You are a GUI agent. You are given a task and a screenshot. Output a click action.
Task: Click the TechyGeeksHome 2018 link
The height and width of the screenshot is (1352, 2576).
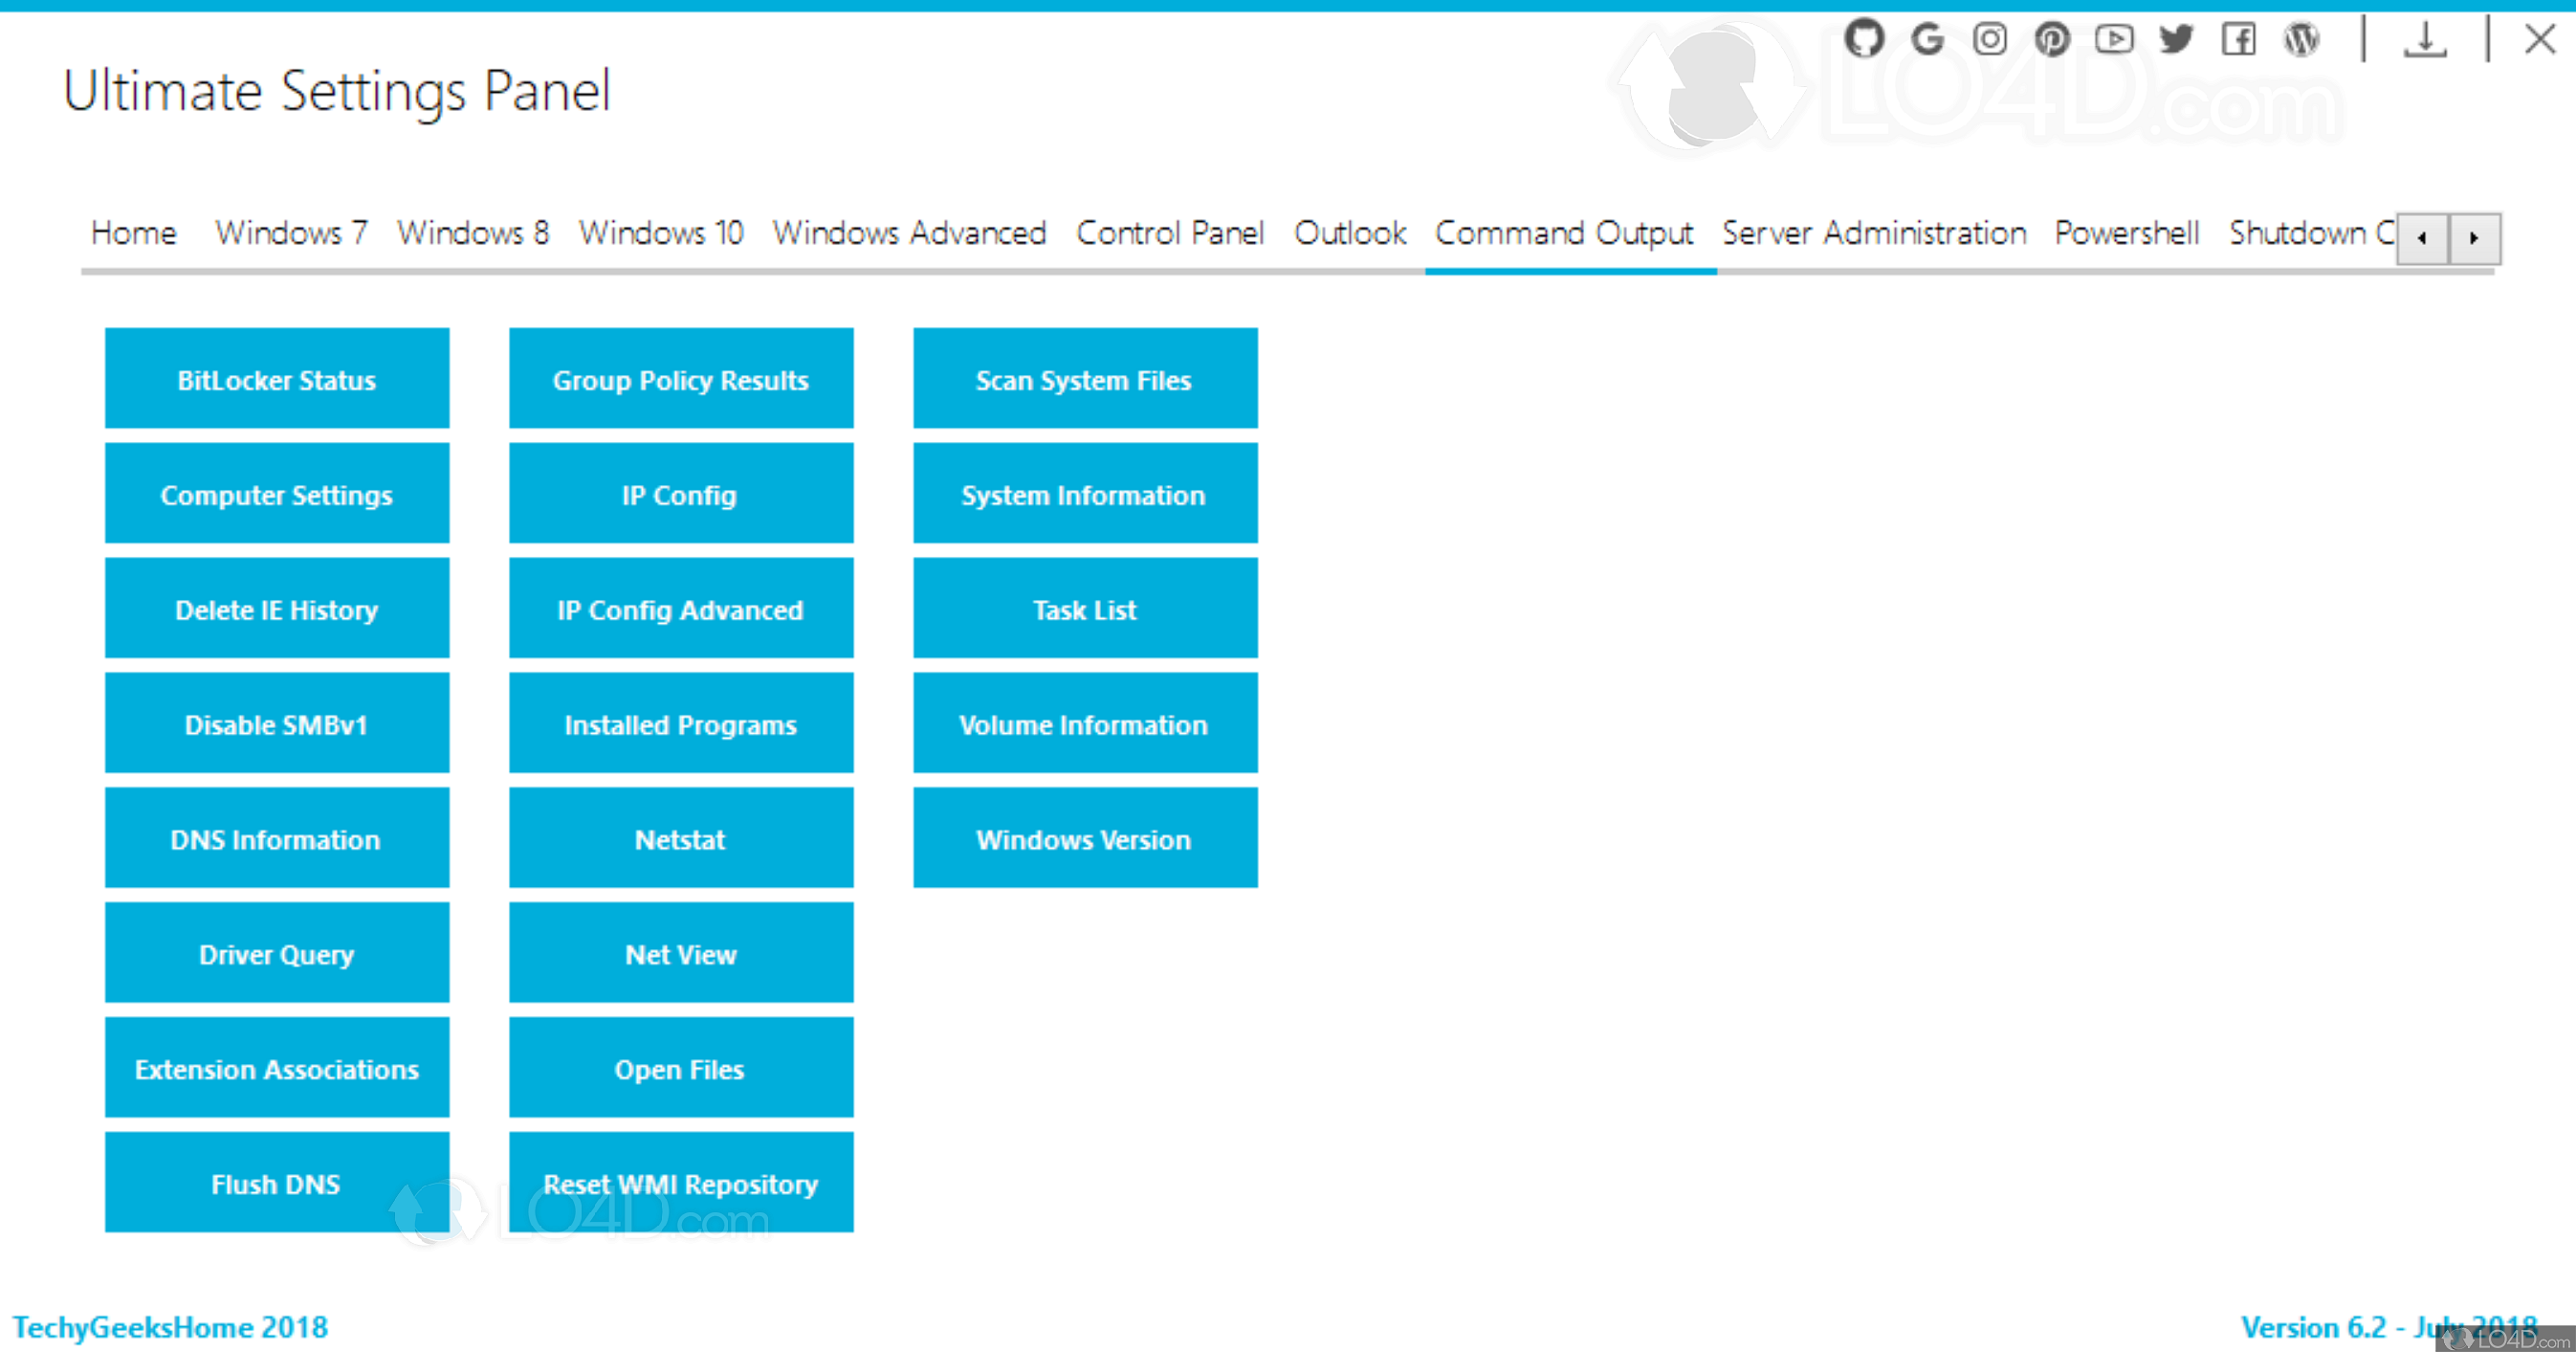pos(172,1327)
